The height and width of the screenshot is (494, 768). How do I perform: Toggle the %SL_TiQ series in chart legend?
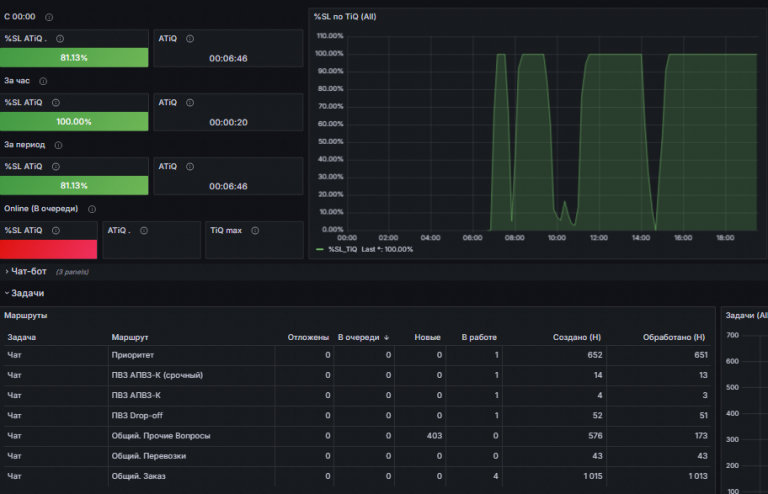pos(342,250)
